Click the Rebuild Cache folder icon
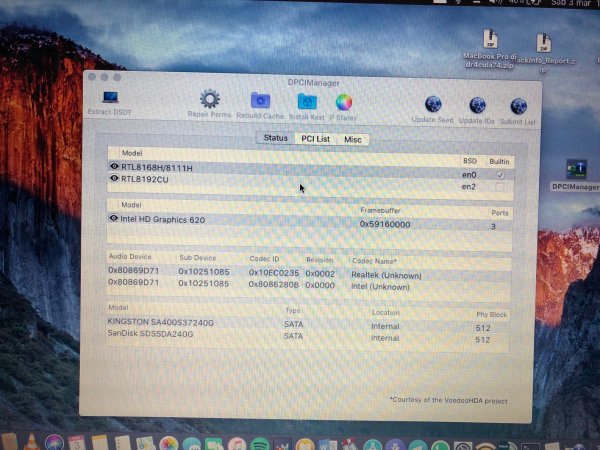Viewport: 600px width, 450px height. click(260, 101)
